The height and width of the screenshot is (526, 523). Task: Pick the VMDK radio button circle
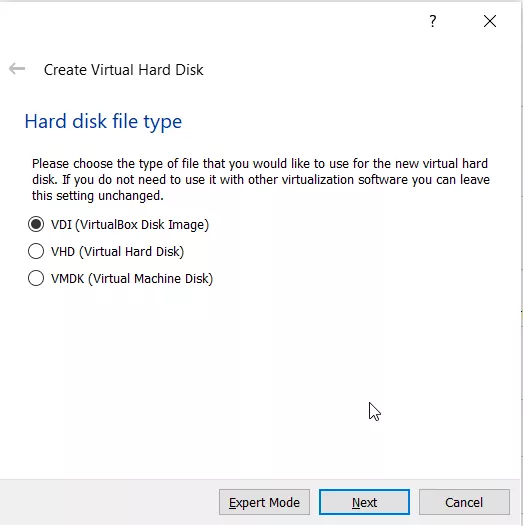36,278
